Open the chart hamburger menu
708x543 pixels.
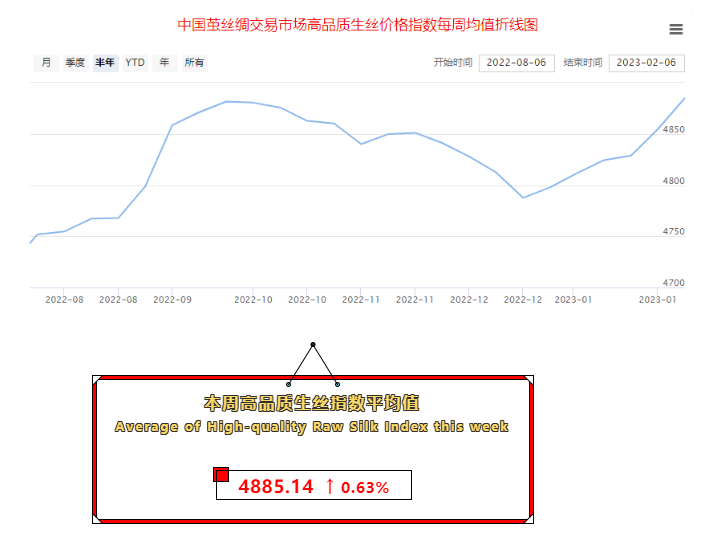[676, 30]
